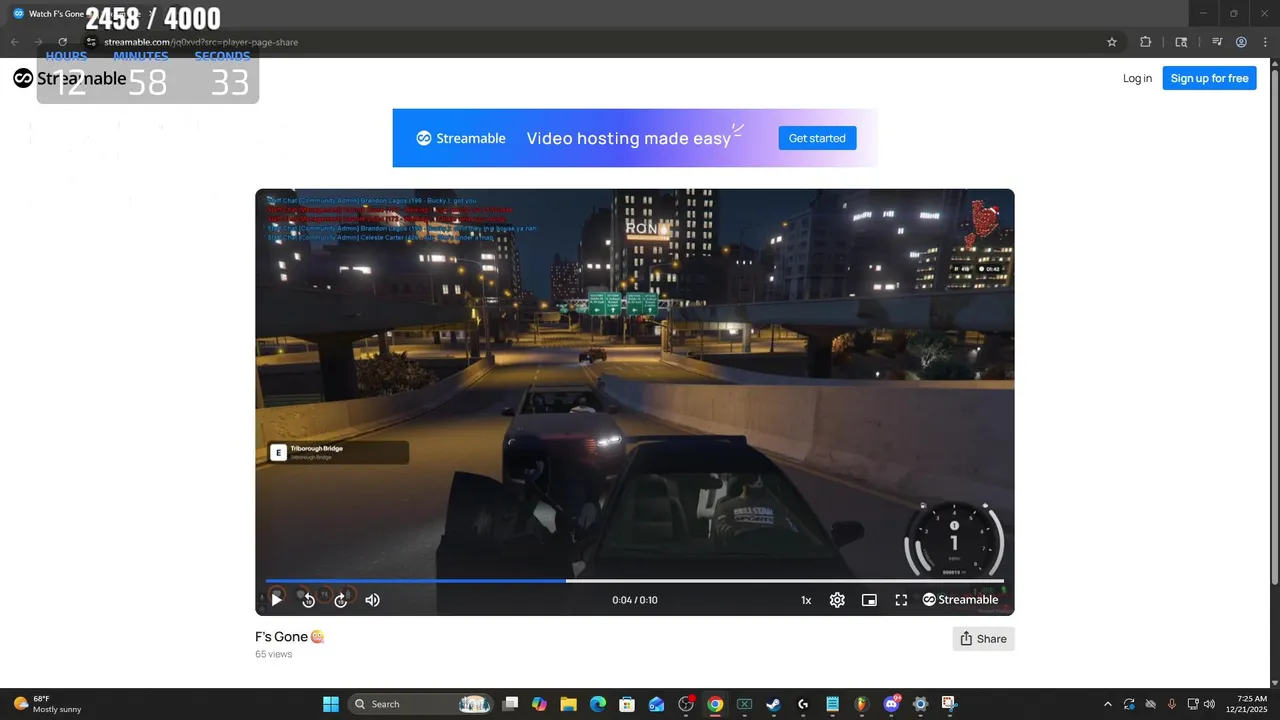
Task: Open the video settings gear
Action: pyautogui.click(x=837, y=600)
